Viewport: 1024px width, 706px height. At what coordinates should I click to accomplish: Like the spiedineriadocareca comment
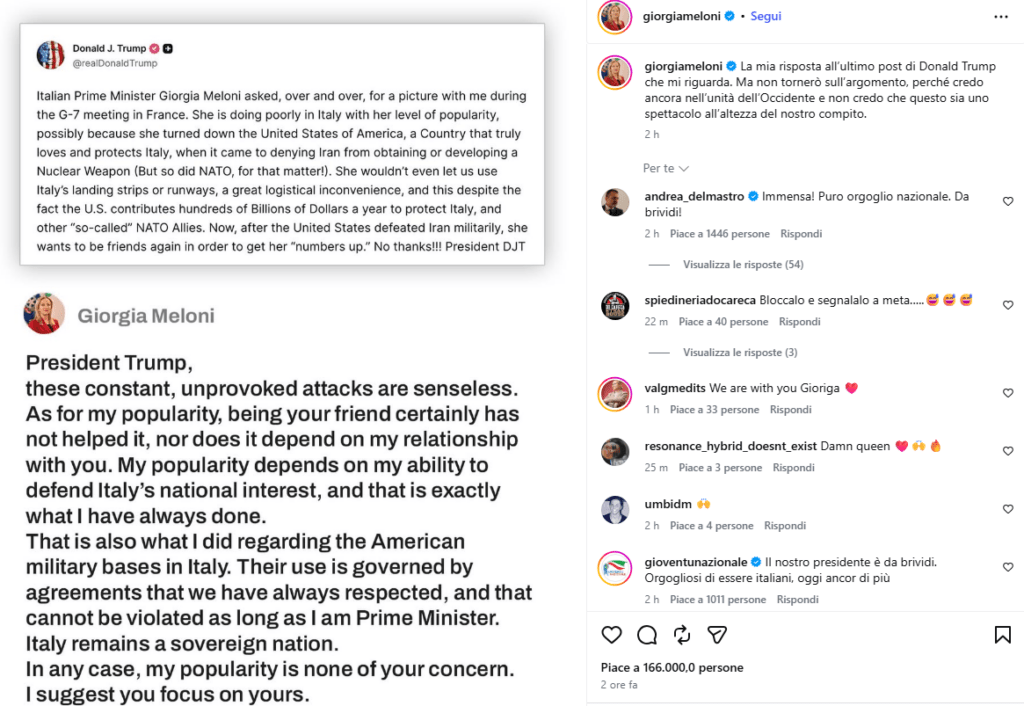click(x=1008, y=305)
